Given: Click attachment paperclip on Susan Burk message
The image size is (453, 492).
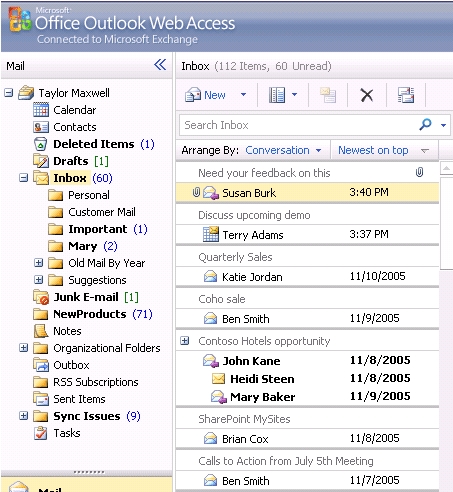Looking at the screenshot, I should [196, 192].
